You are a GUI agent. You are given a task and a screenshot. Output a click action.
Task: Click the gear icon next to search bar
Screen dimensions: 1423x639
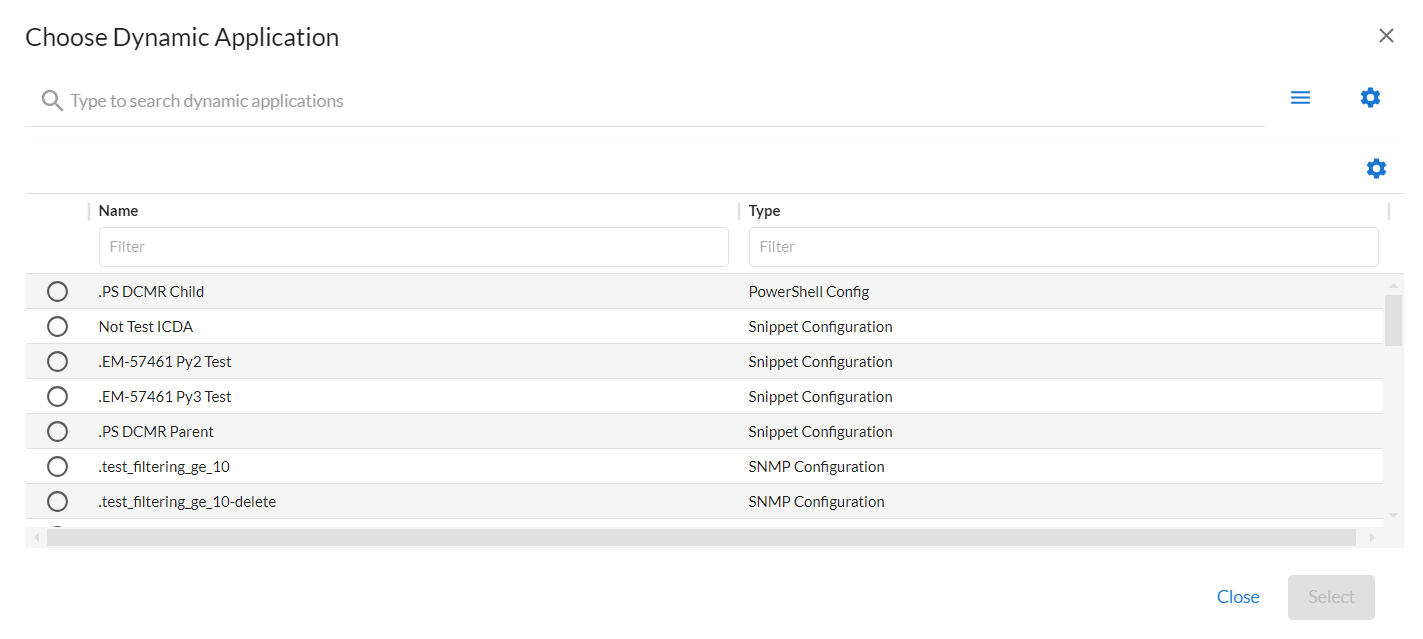[1370, 98]
